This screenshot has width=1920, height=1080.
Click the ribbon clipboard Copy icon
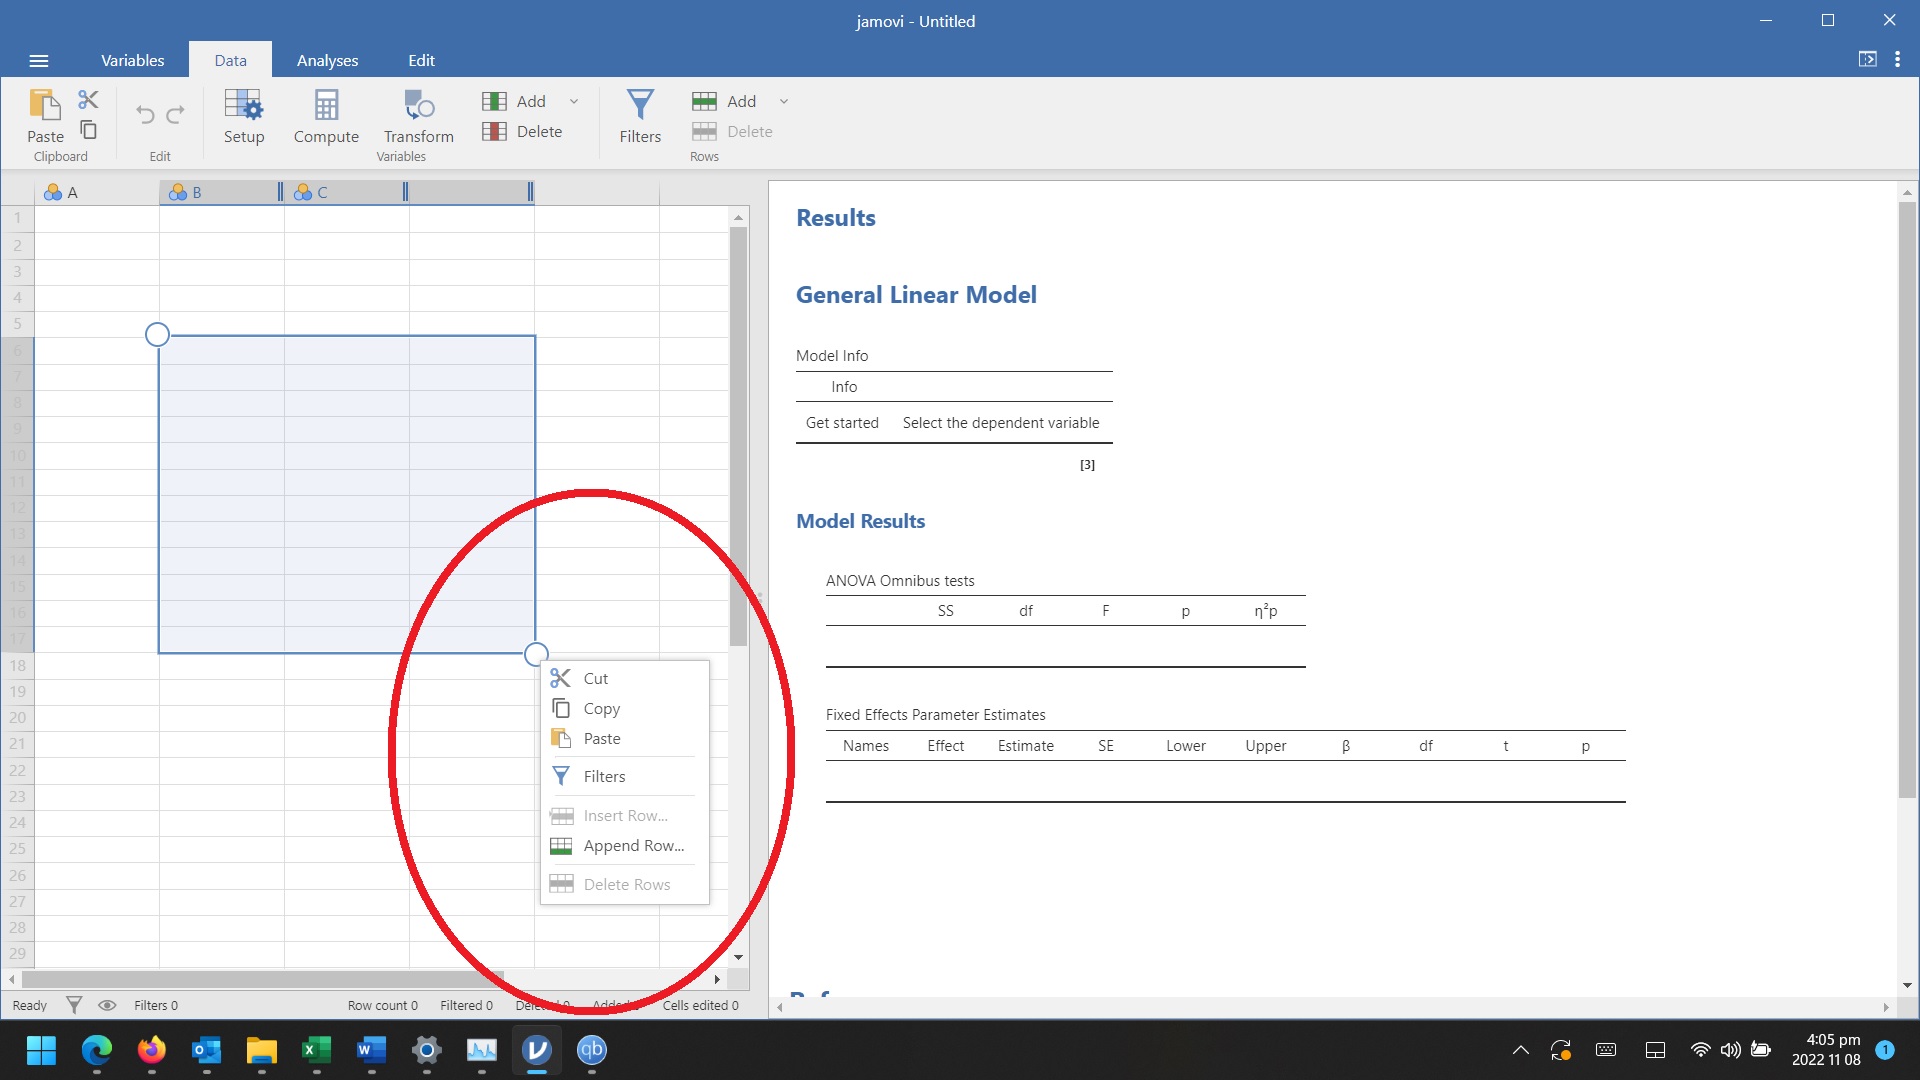click(x=88, y=130)
